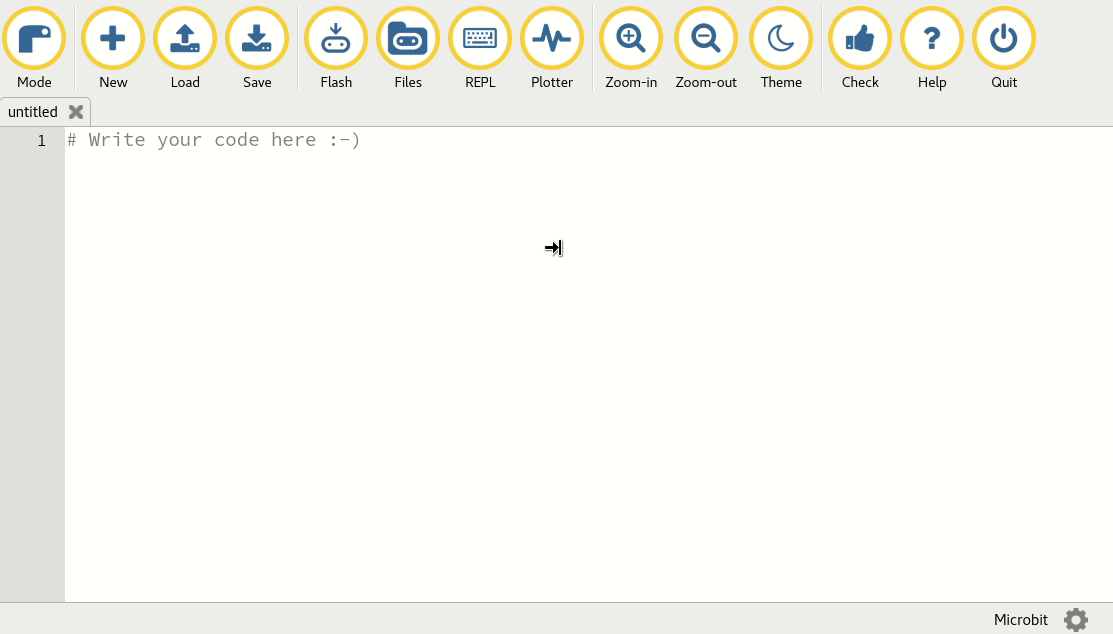The width and height of the screenshot is (1113, 634).
Task: Select the untitled tab
Action: point(33,112)
